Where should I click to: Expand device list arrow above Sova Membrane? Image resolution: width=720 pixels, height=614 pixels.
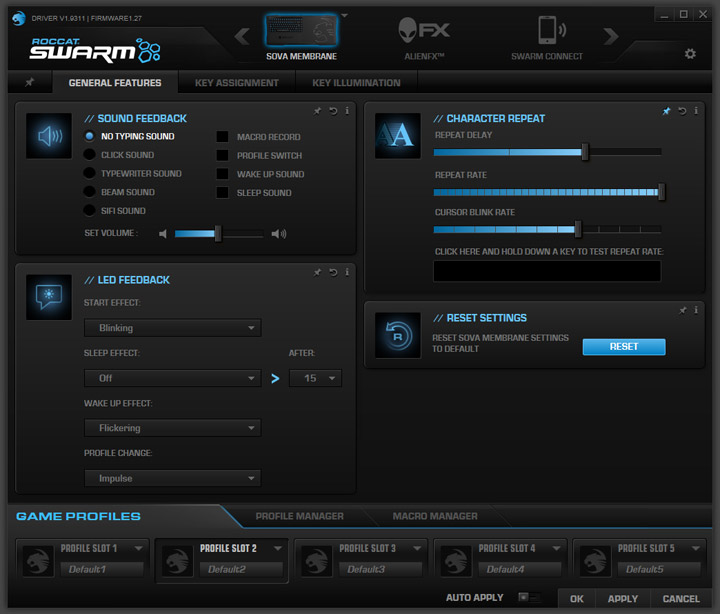pos(344,16)
